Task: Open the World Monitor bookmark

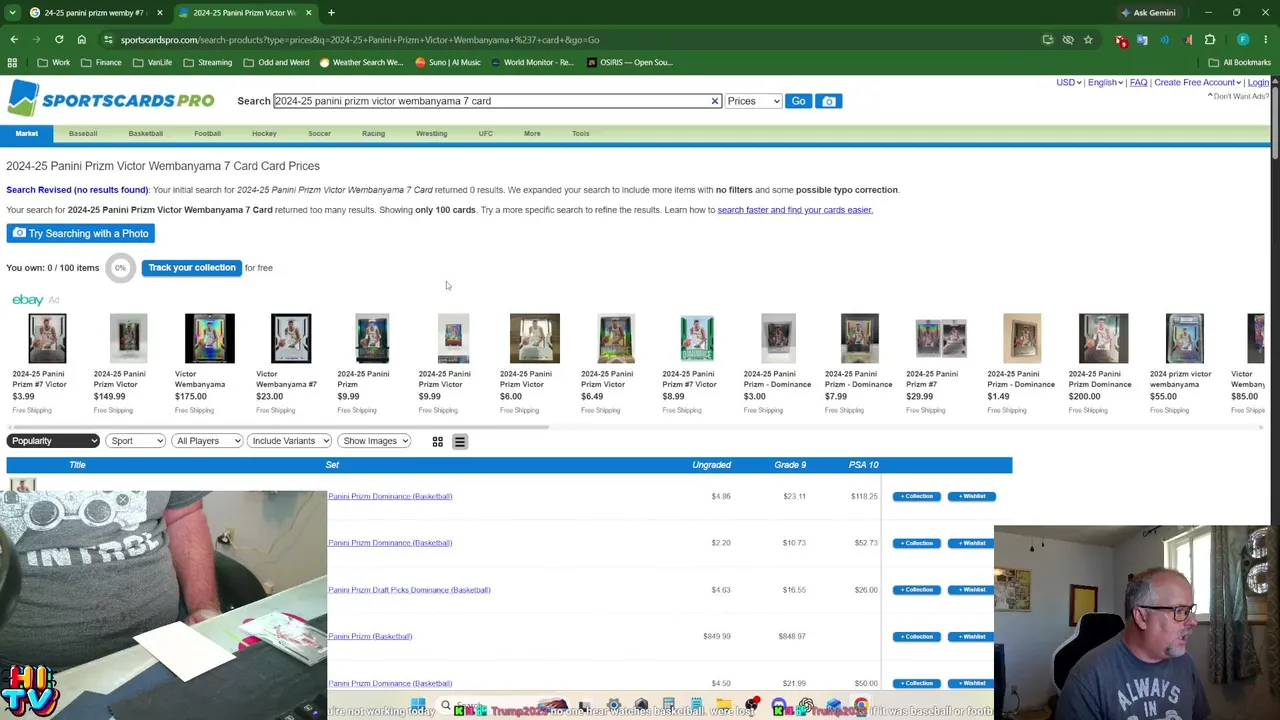Action: tap(531, 62)
